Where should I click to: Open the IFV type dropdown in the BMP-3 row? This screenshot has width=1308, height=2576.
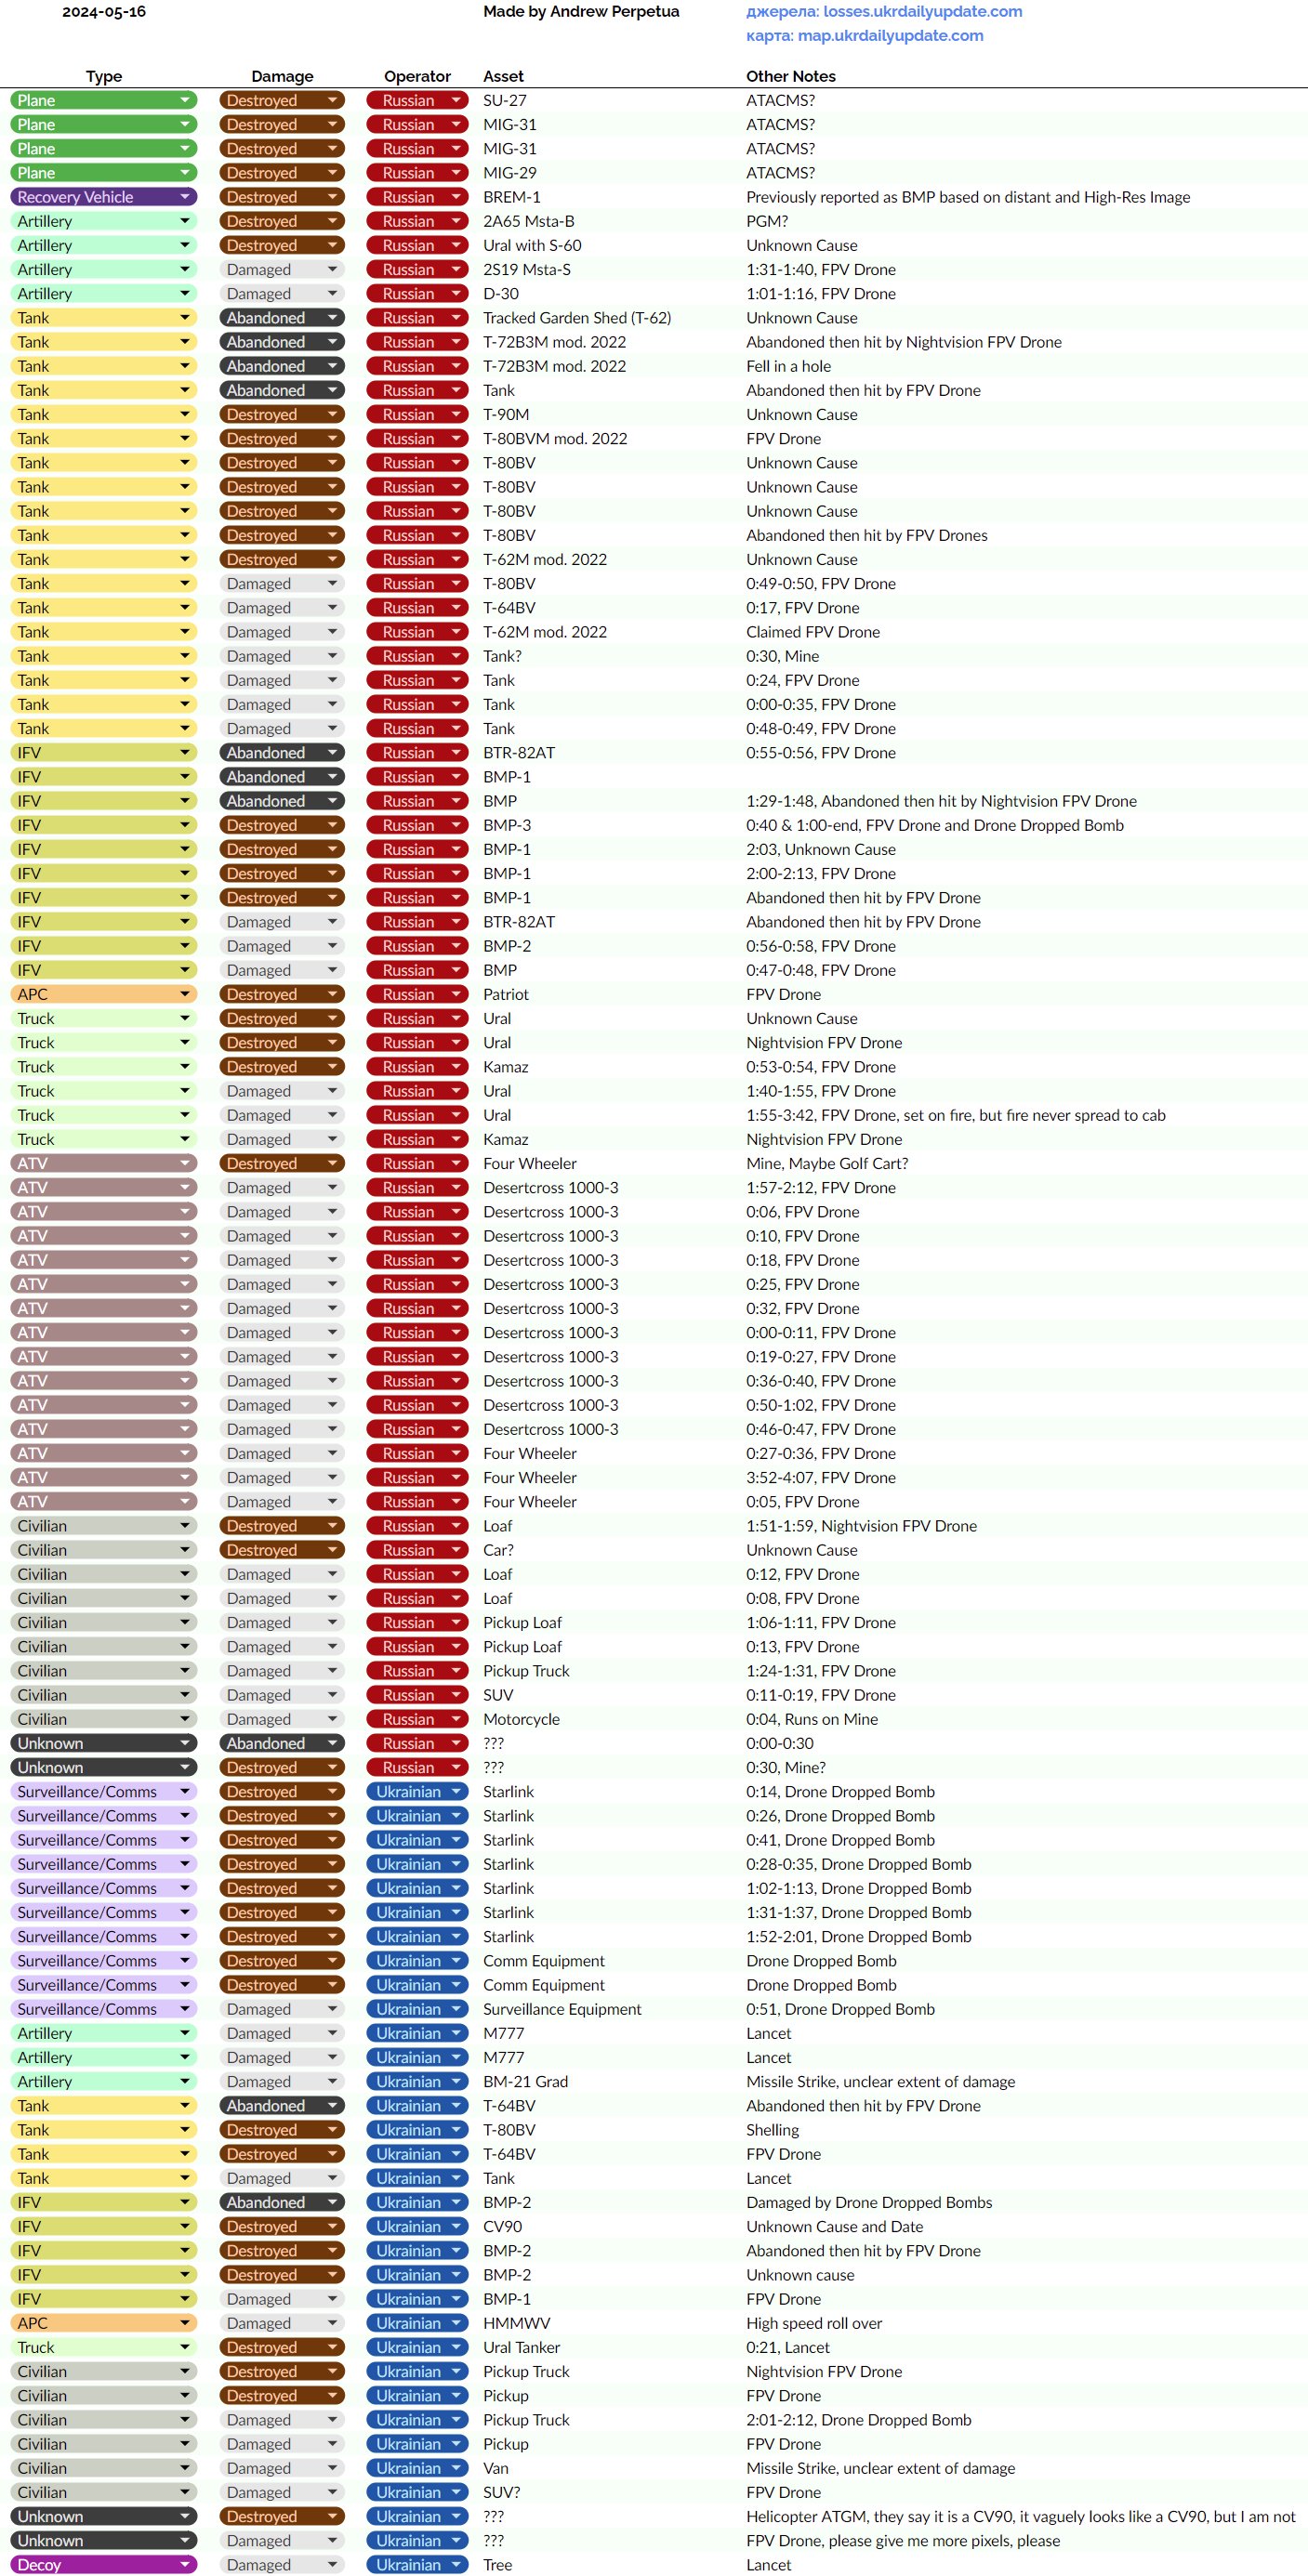coord(104,825)
